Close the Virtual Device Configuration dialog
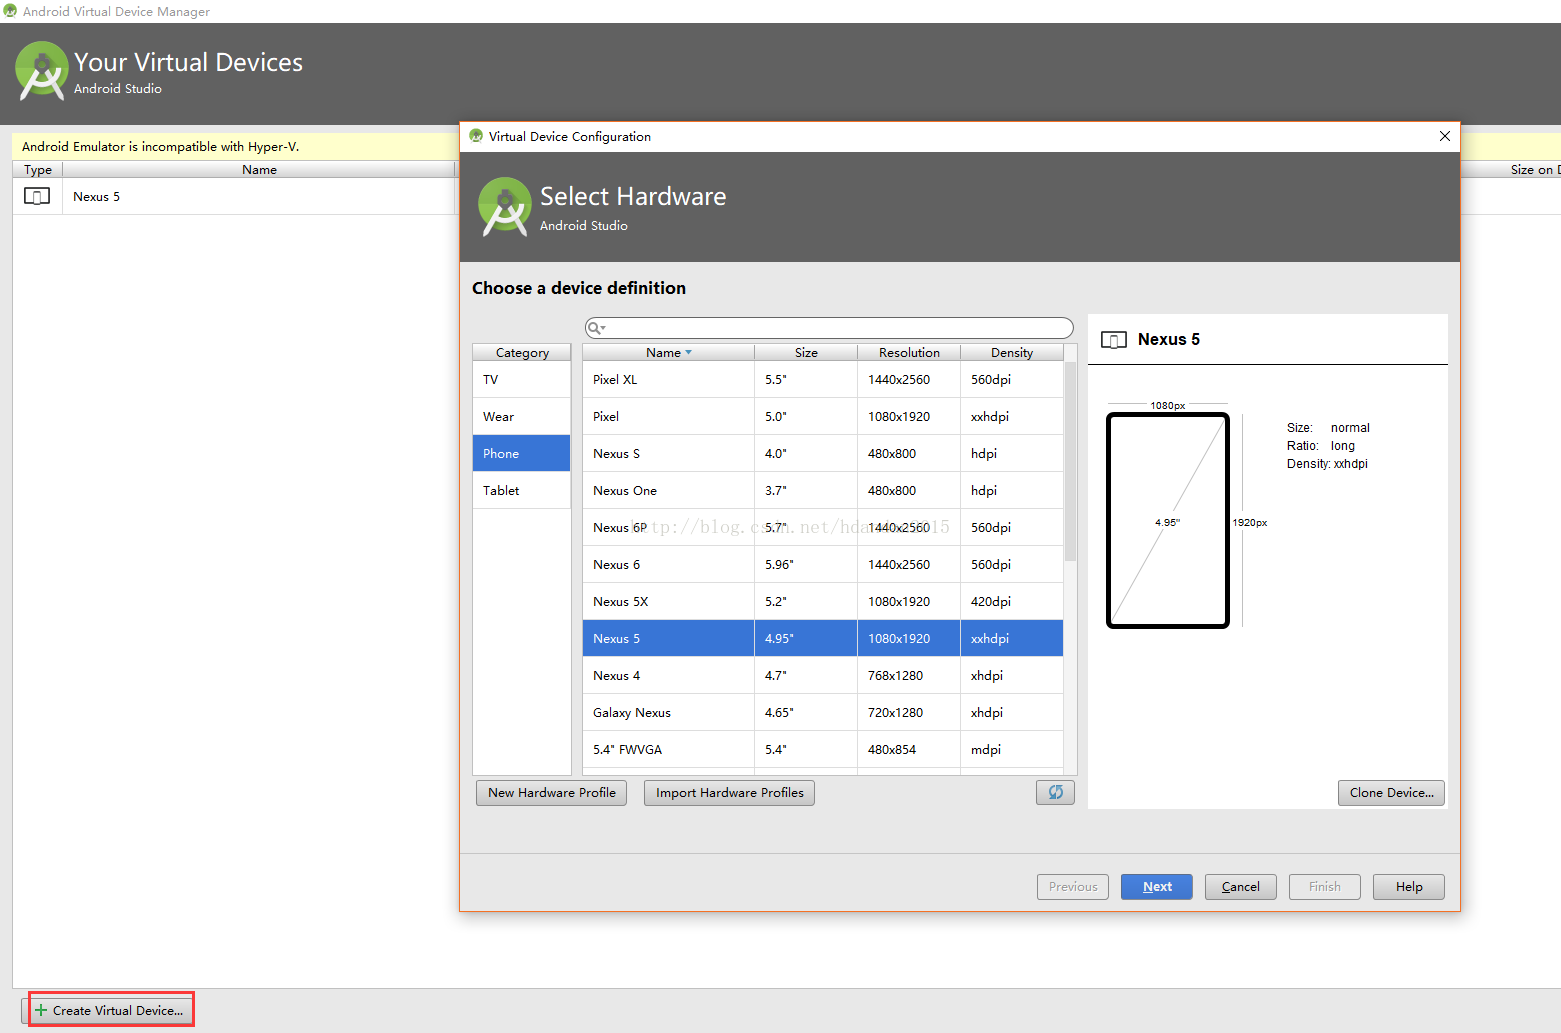The image size is (1561, 1033). pyautogui.click(x=1444, y=136)
